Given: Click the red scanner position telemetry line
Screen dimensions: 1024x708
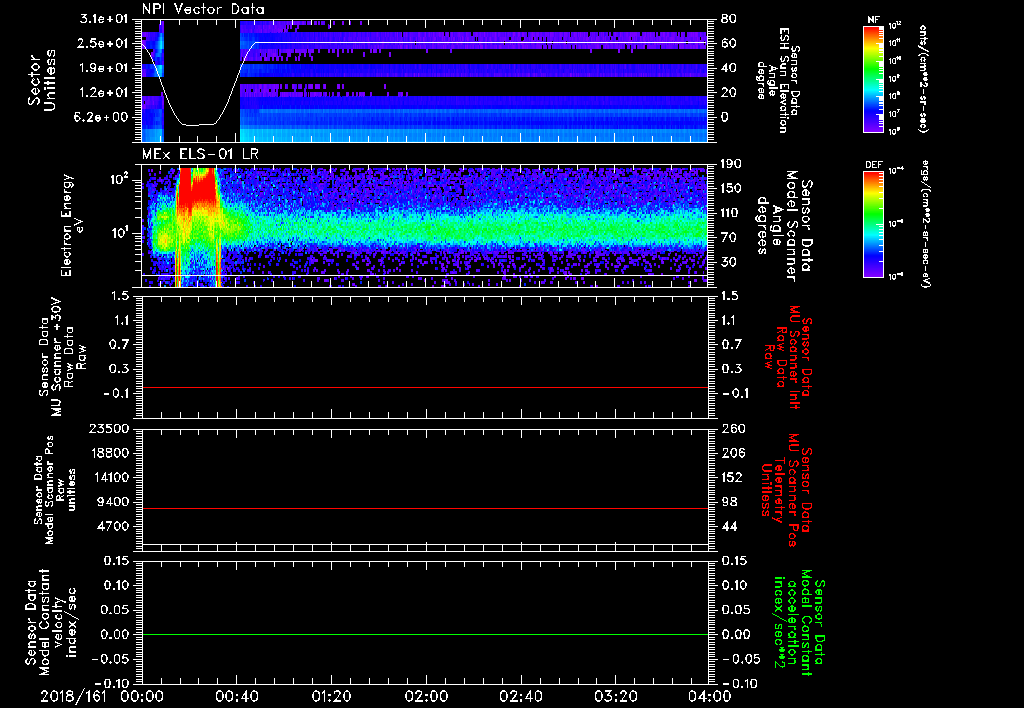Looking at the screenshot, I should click(424, 508).
